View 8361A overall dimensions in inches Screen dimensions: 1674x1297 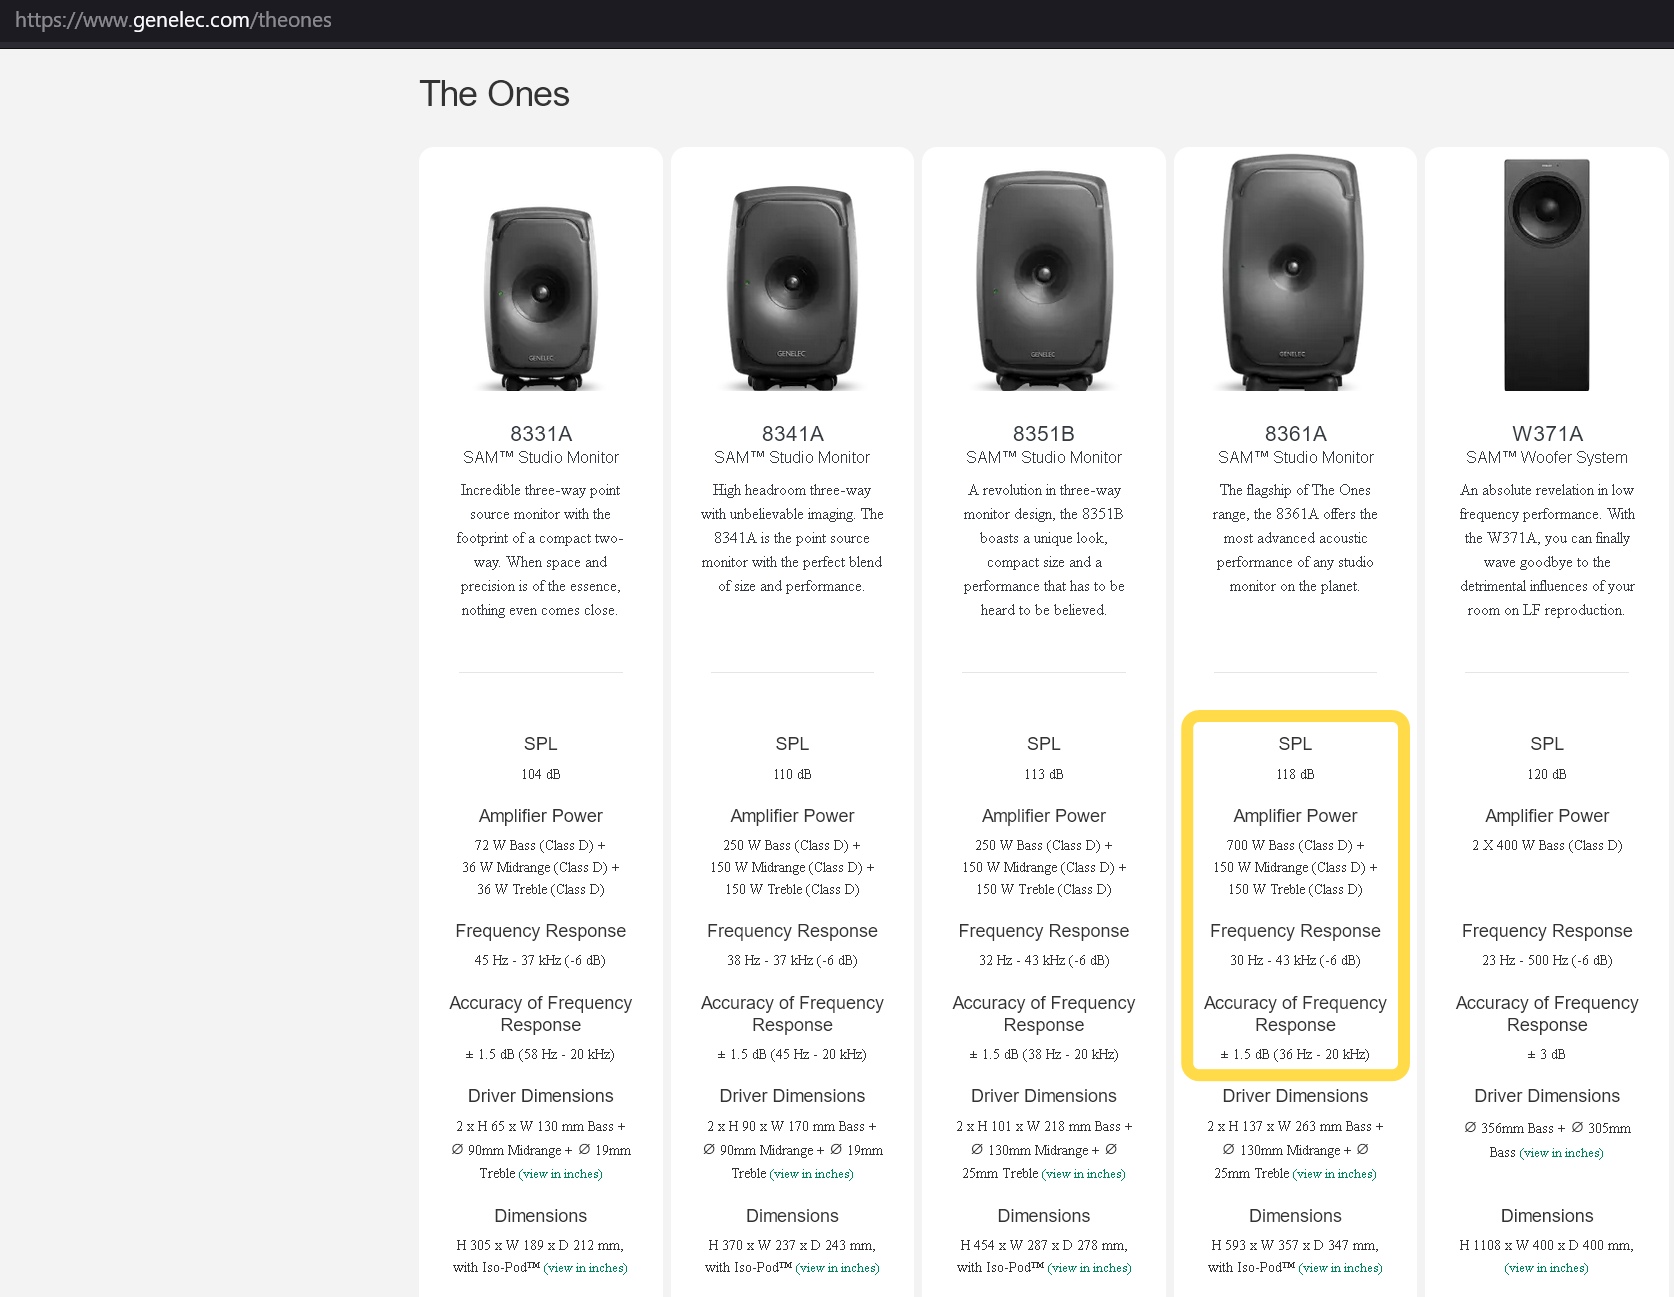(x=1340, y=1268)
